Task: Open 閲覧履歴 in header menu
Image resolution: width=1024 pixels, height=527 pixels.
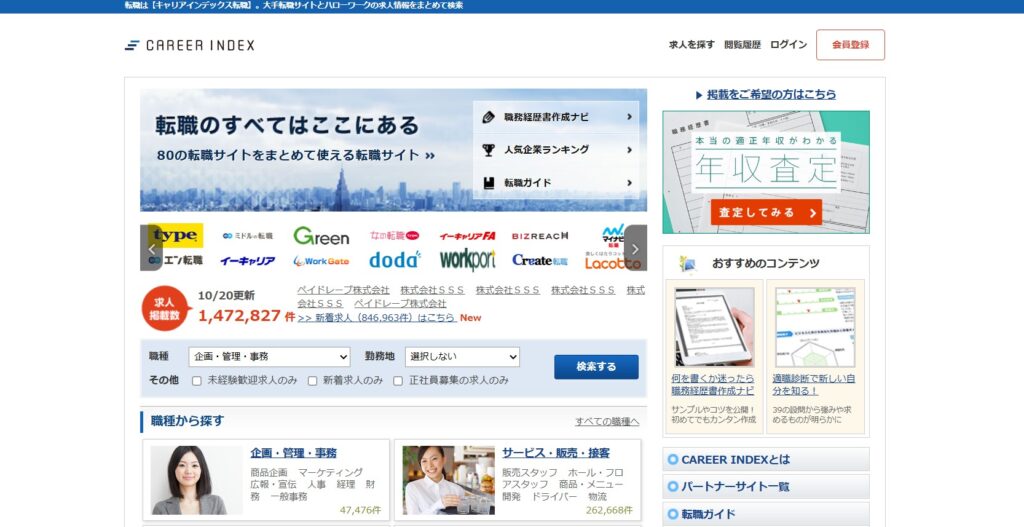Action: (x=743, y=45)
